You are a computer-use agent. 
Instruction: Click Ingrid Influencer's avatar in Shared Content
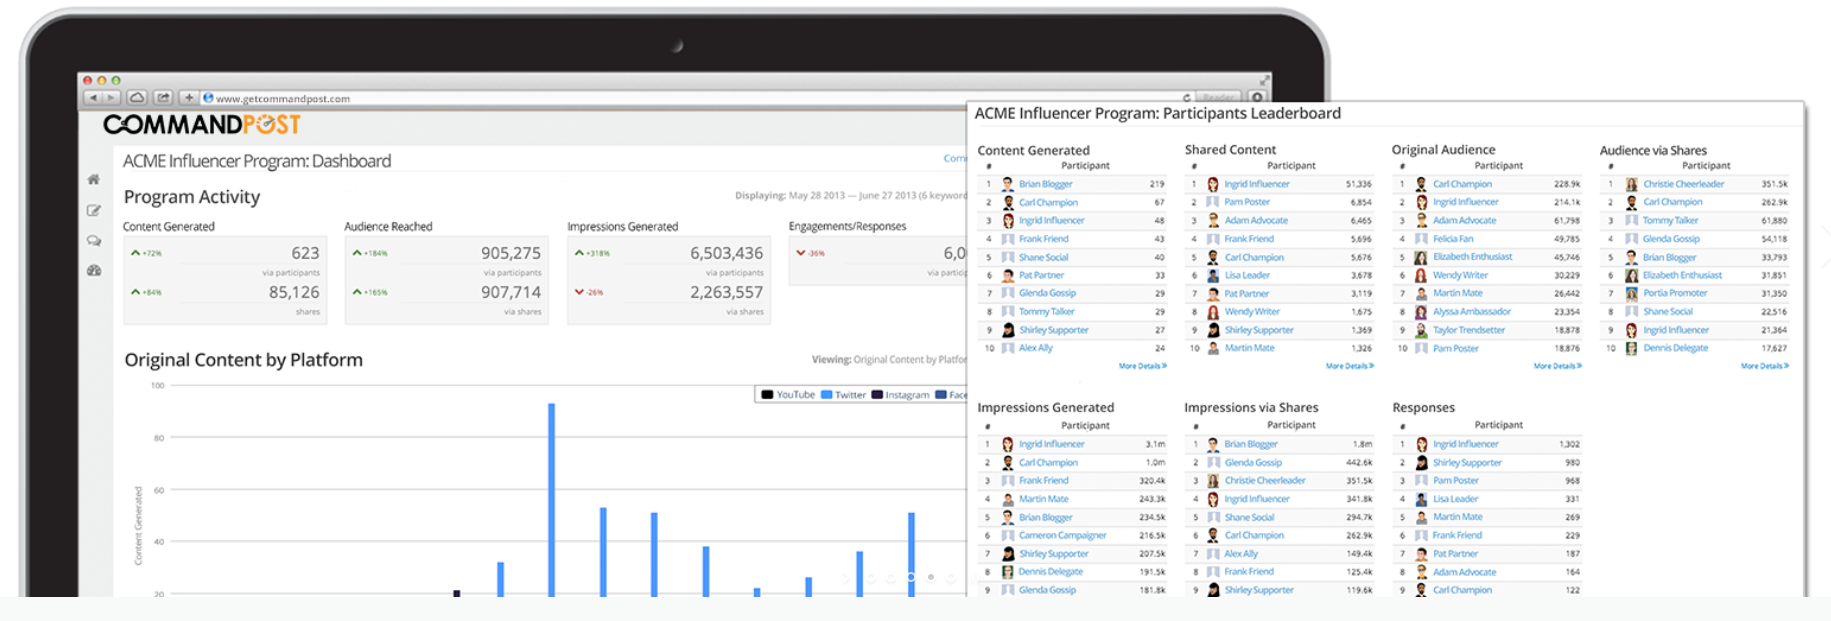tap(1213, 184)
